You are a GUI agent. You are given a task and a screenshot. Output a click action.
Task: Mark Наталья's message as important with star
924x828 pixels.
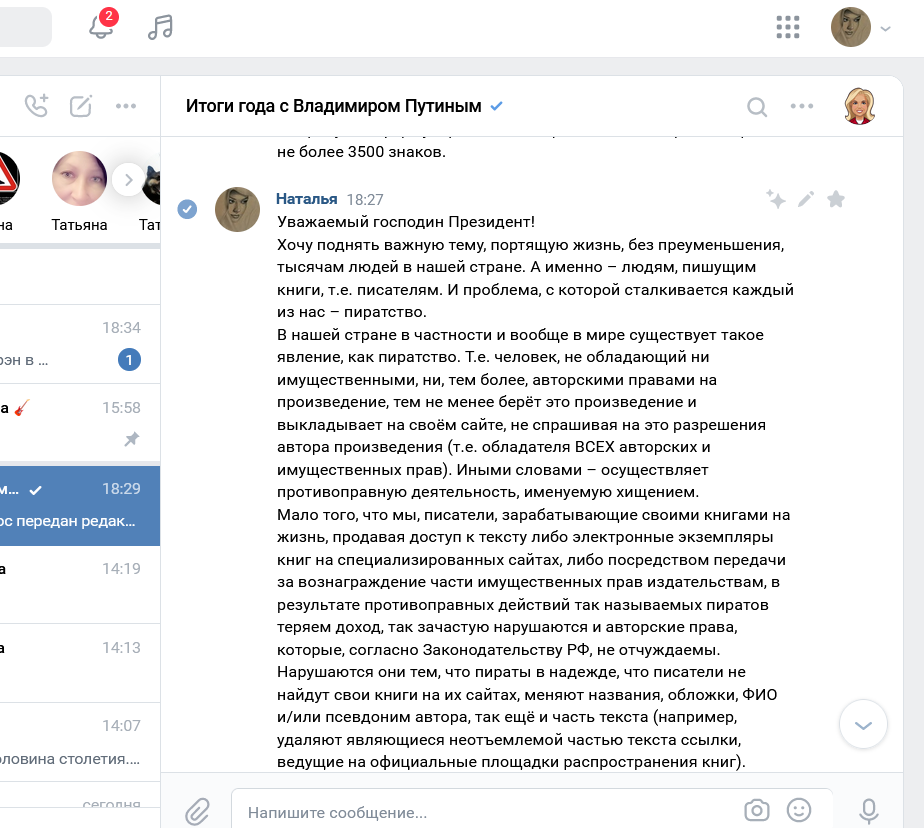pos(836,199)
